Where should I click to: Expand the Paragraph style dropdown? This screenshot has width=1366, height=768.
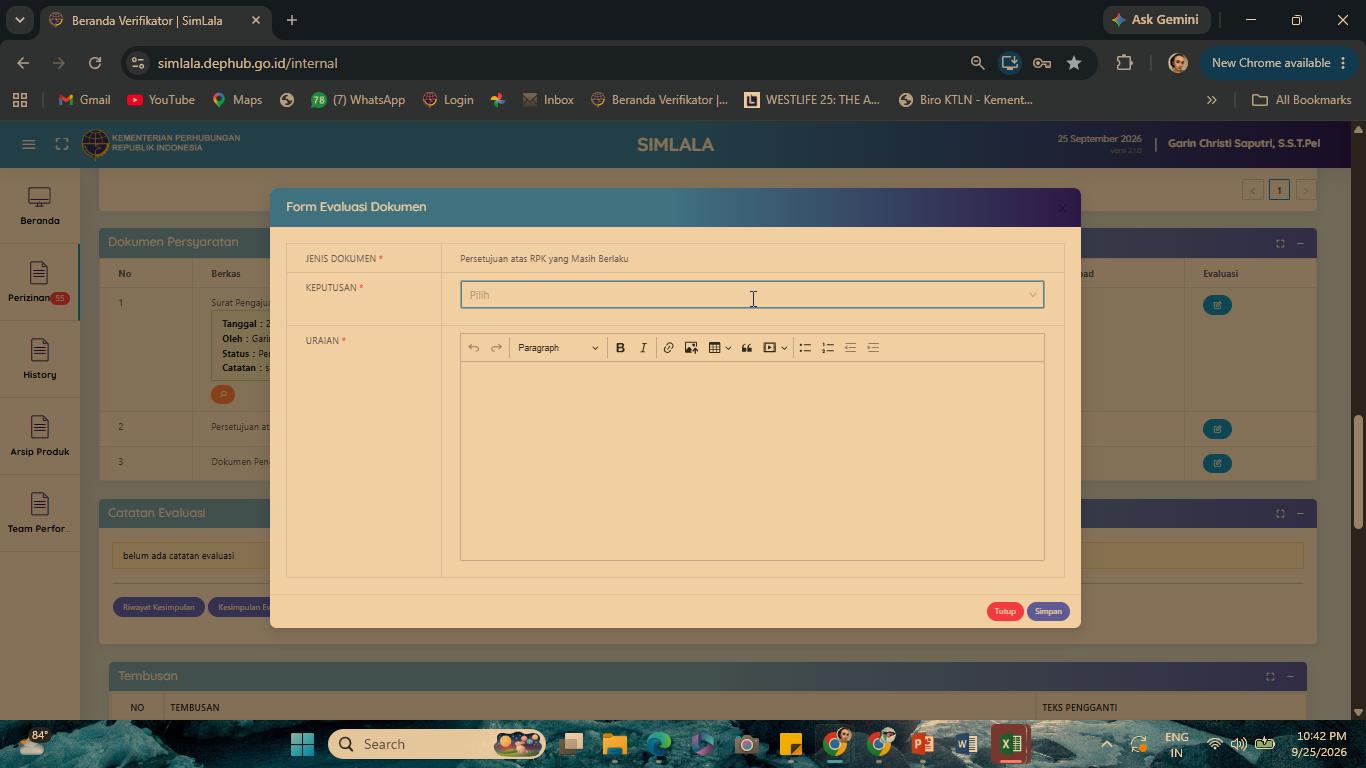click(558, 348)
